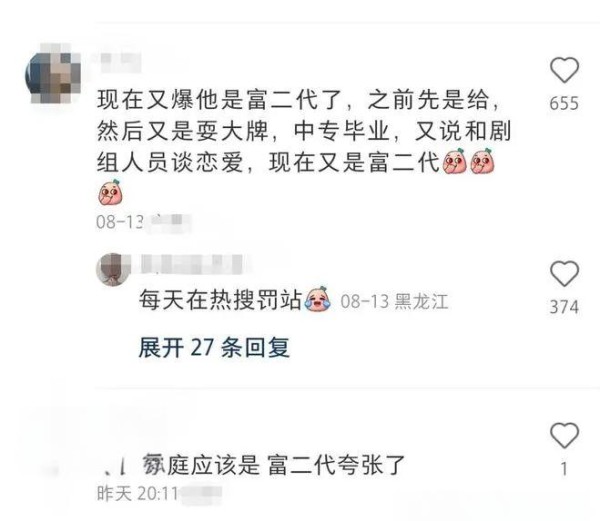
Task: Click the comment text 富二代夸张了
Action: tap(336, 465)
